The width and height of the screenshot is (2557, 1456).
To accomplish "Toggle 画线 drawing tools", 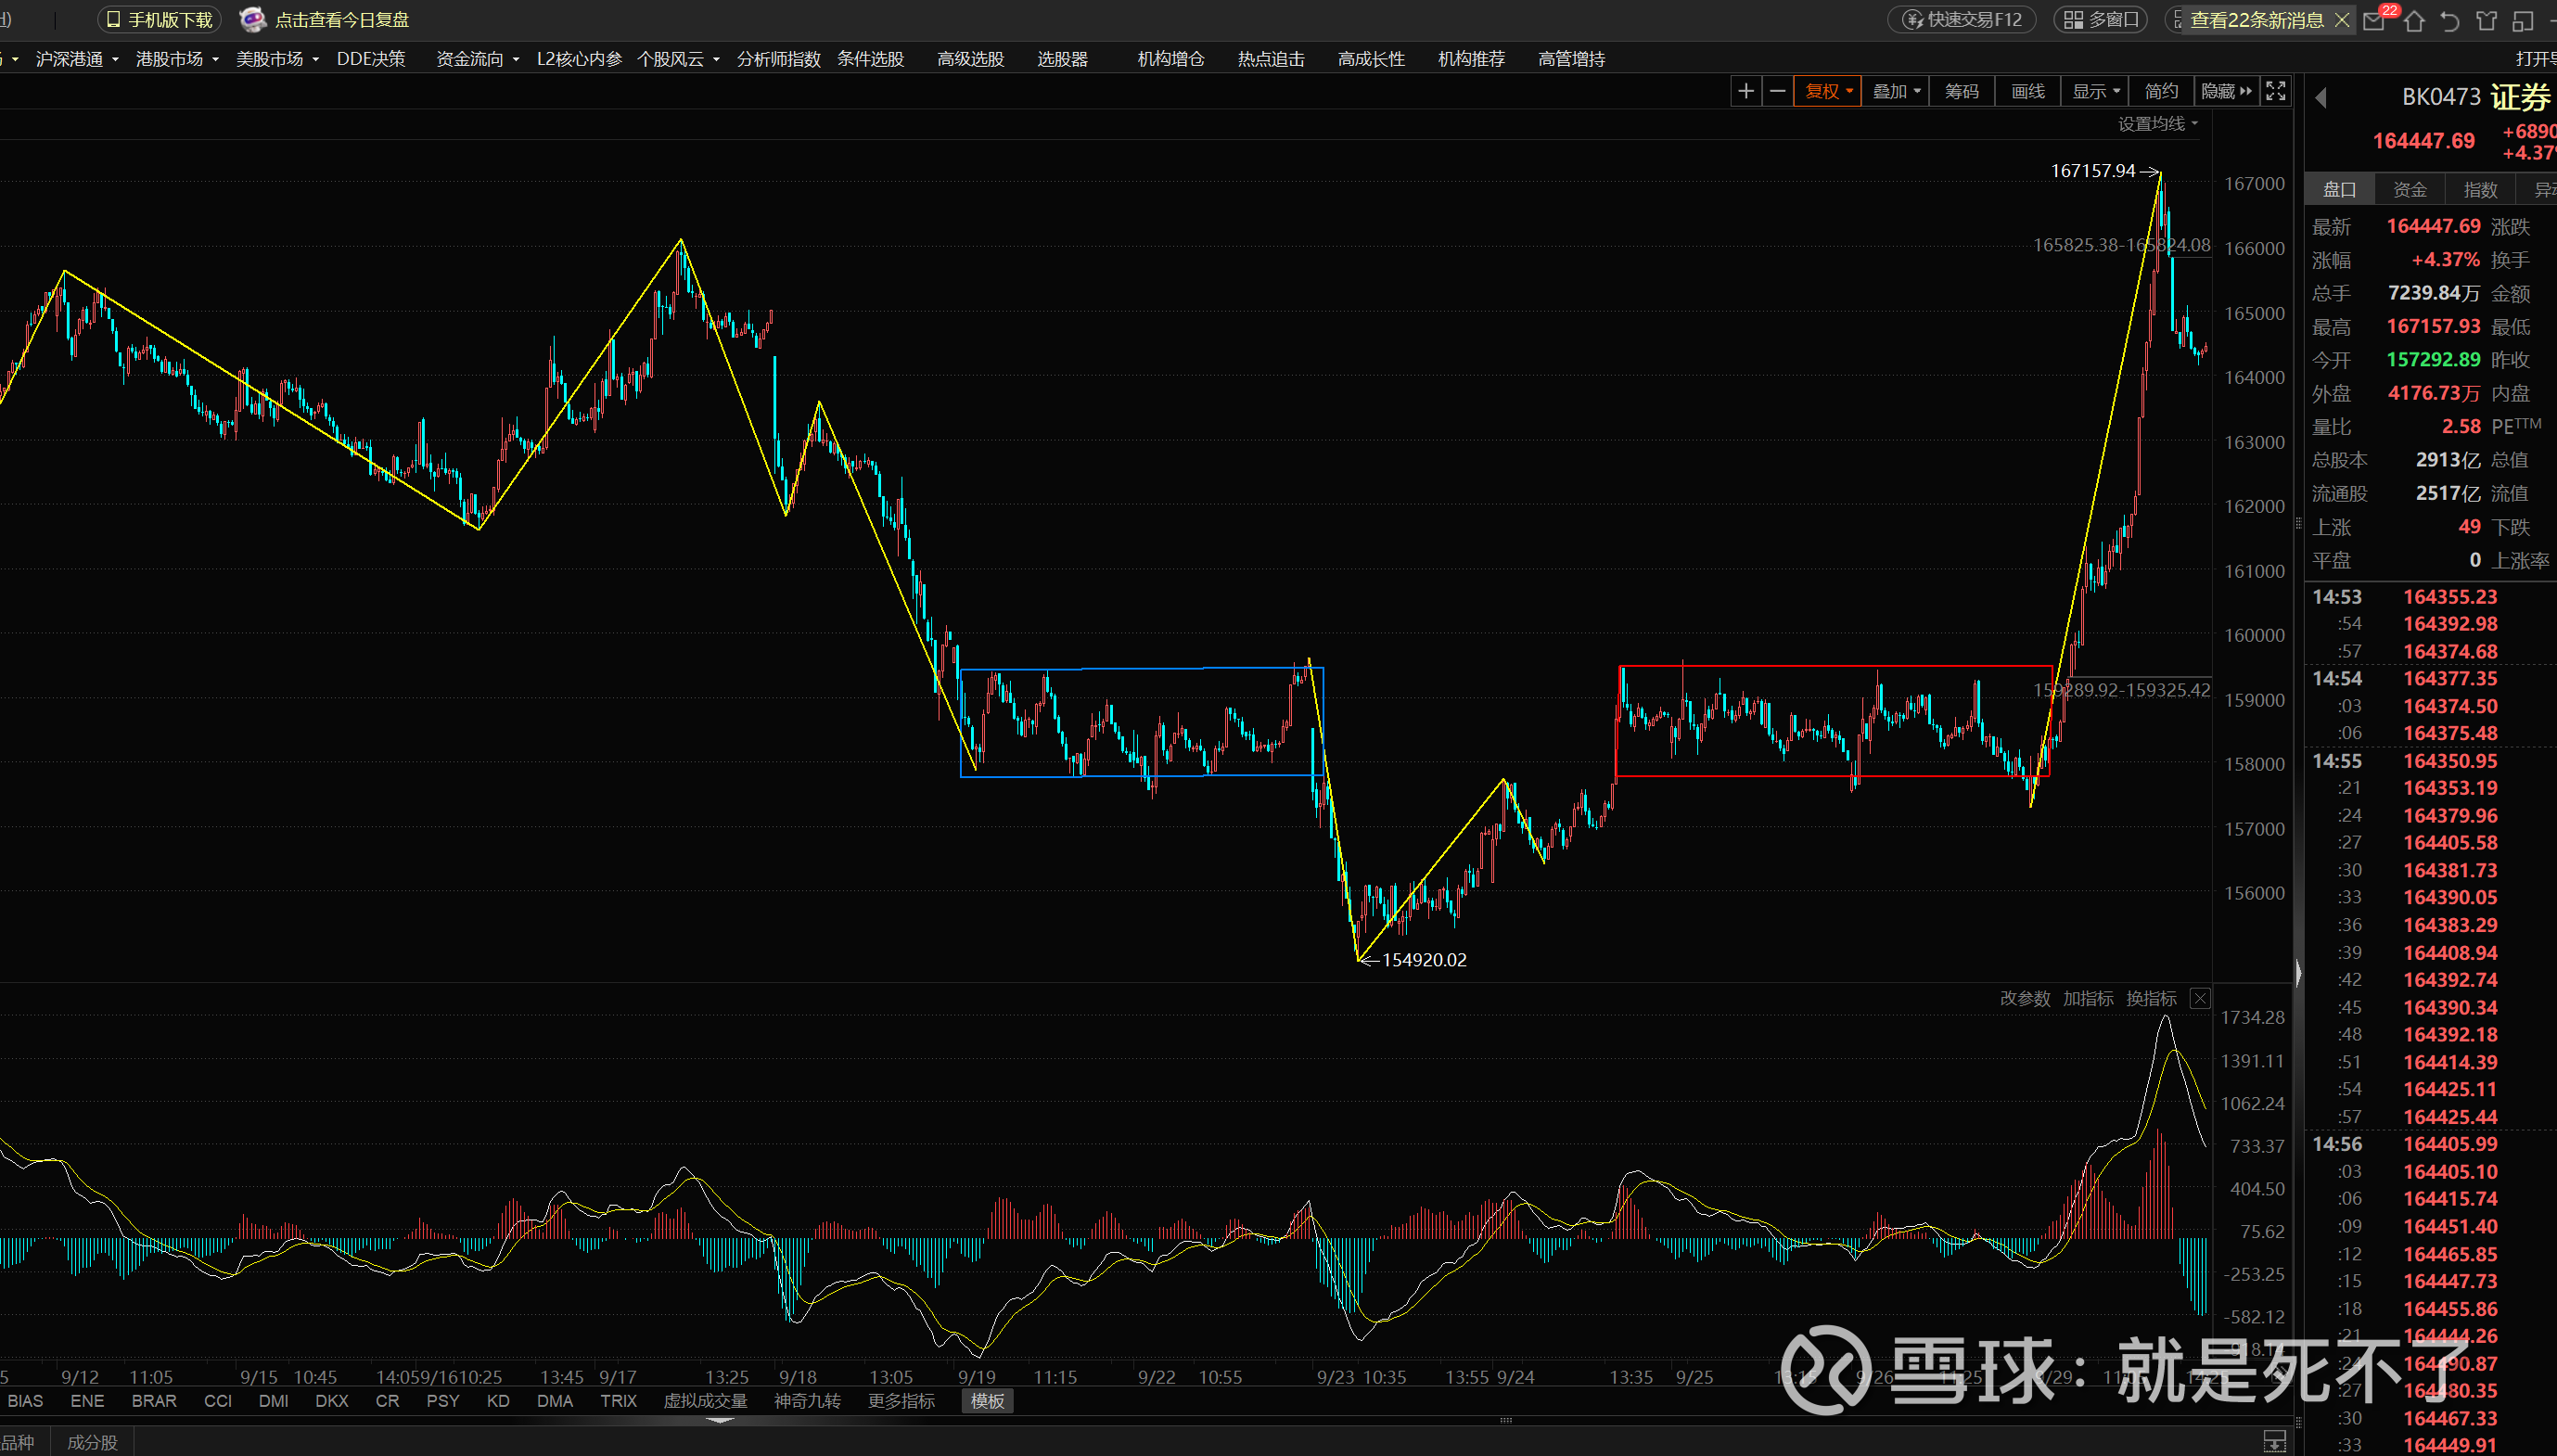I will pos(2027,91).
